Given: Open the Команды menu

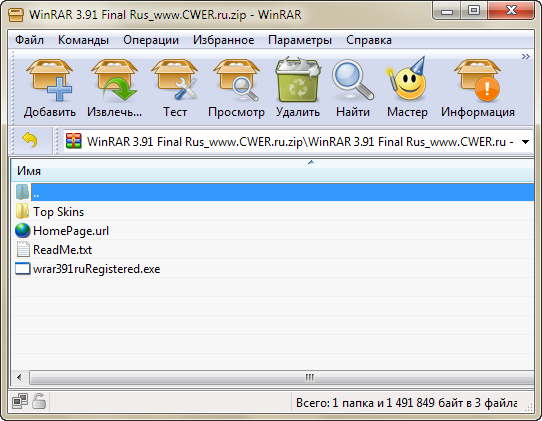Looking at the screenshot, I should click(x=83, y=40).
